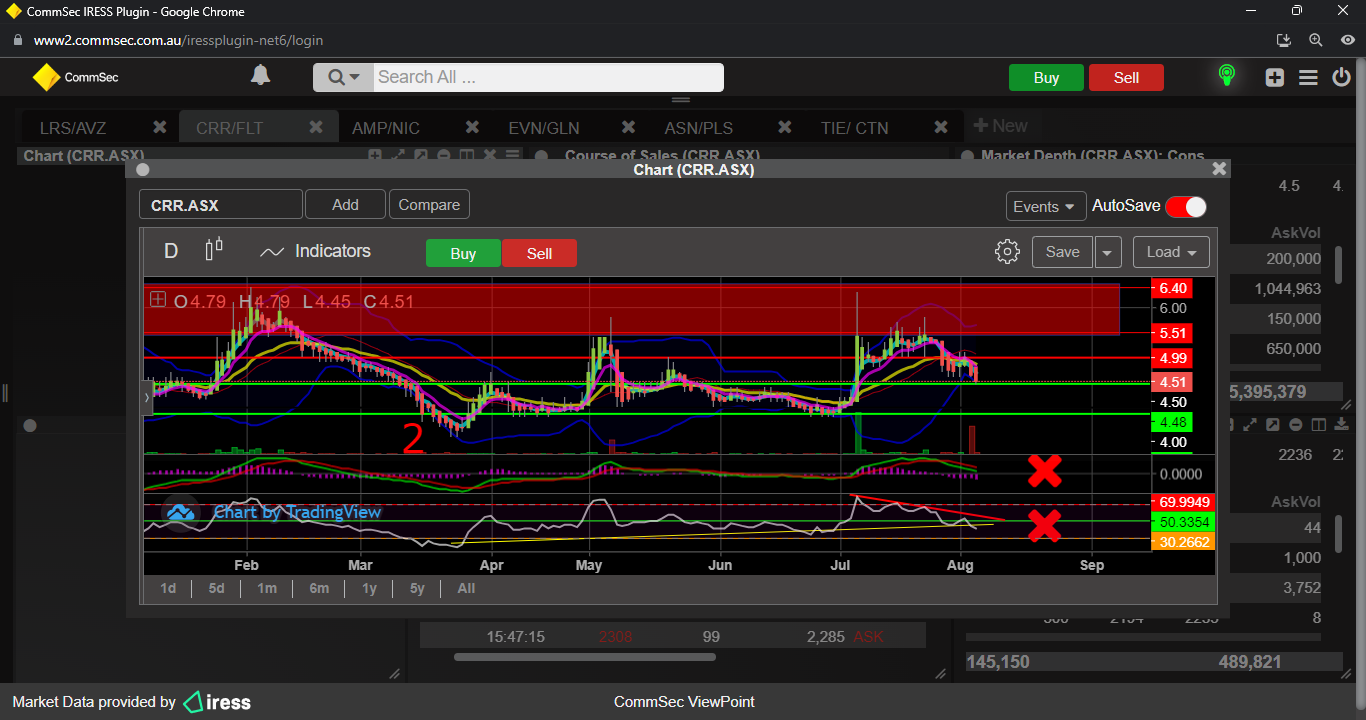Select the CRR/FLT tab
1366x720 pixels.
(x=229, y=128)
